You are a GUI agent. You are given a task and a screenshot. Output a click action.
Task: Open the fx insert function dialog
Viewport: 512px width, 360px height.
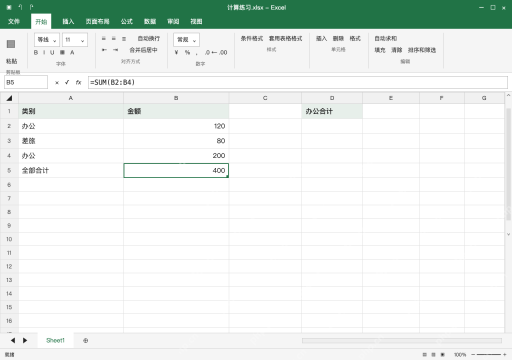pyautogui.click(x=78, y=82)
